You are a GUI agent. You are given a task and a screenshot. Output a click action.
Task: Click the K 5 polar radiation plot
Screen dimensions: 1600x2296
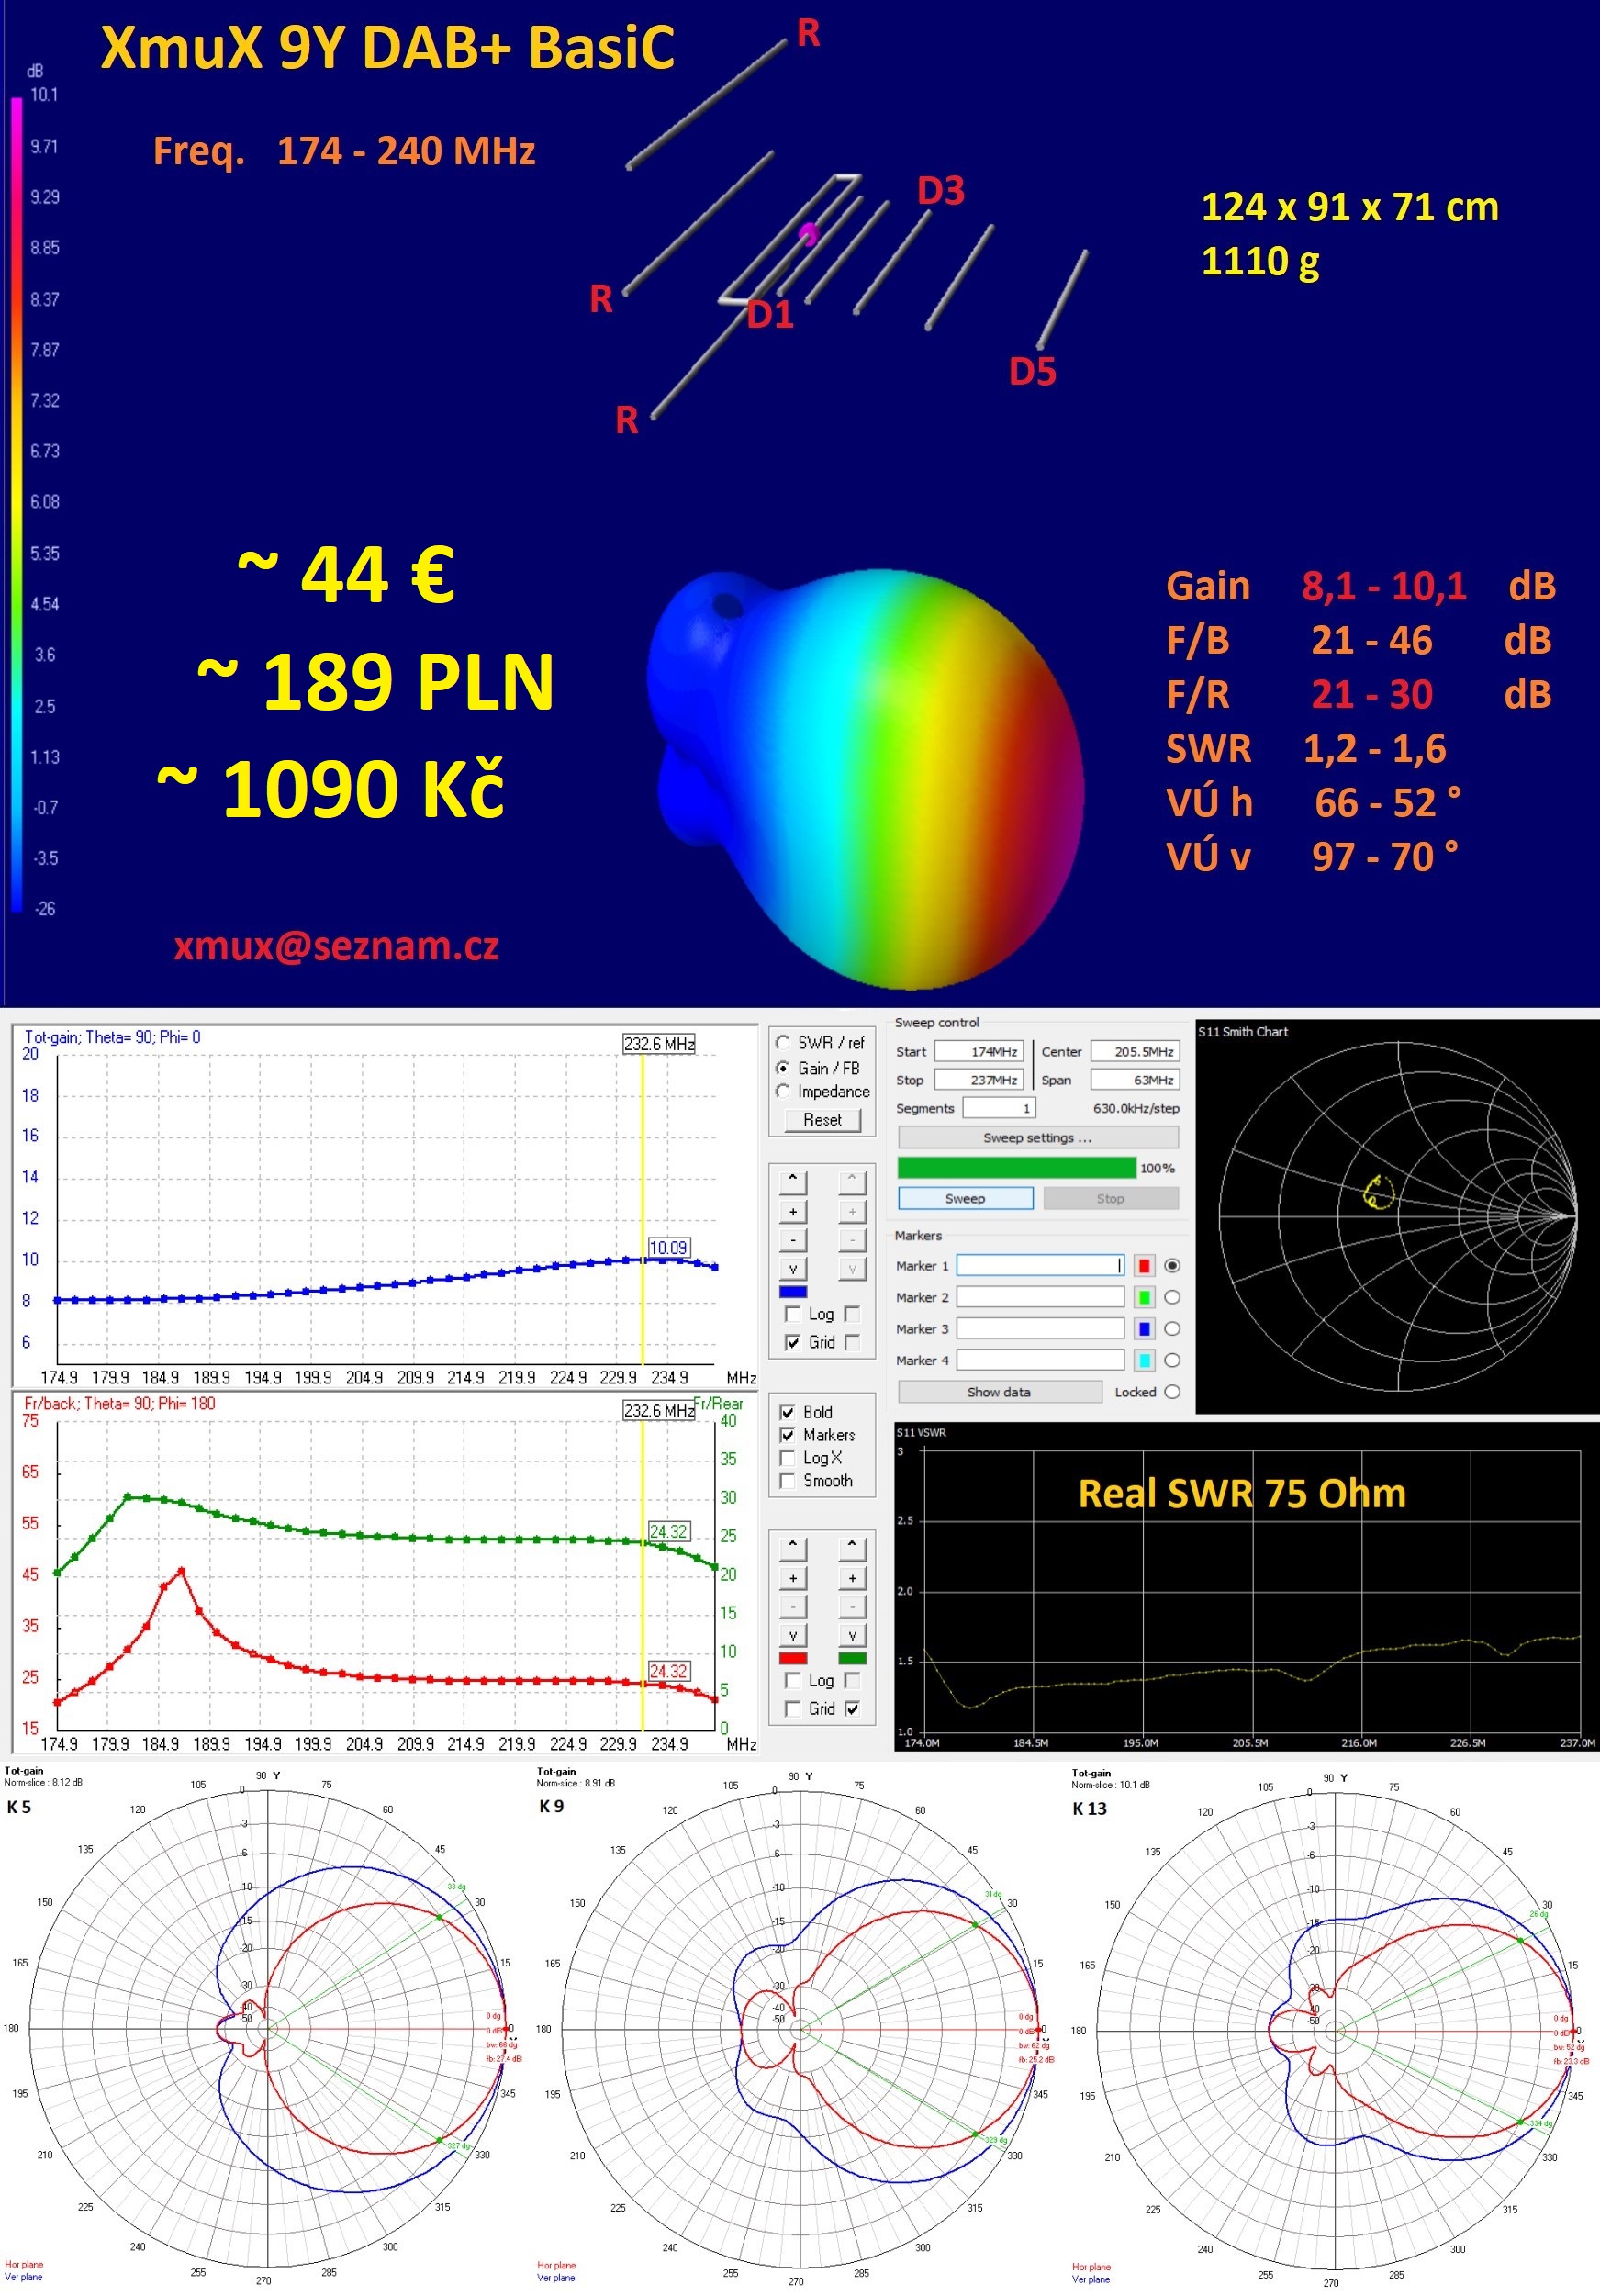268,2030
